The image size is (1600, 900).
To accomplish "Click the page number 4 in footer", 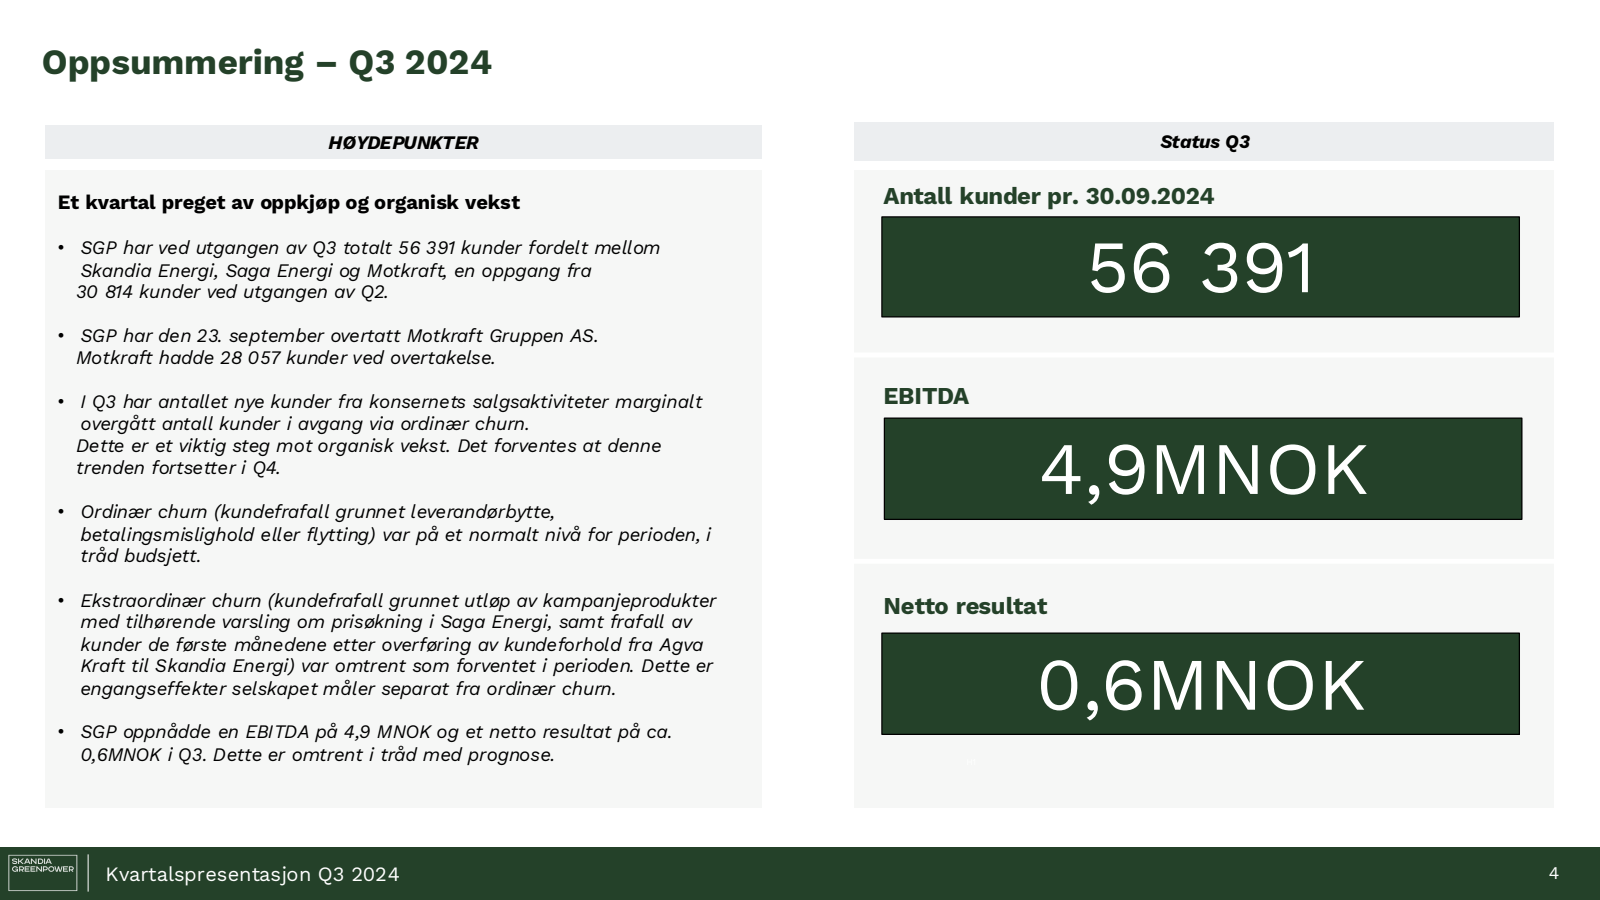I will (x=1553, y=873).
